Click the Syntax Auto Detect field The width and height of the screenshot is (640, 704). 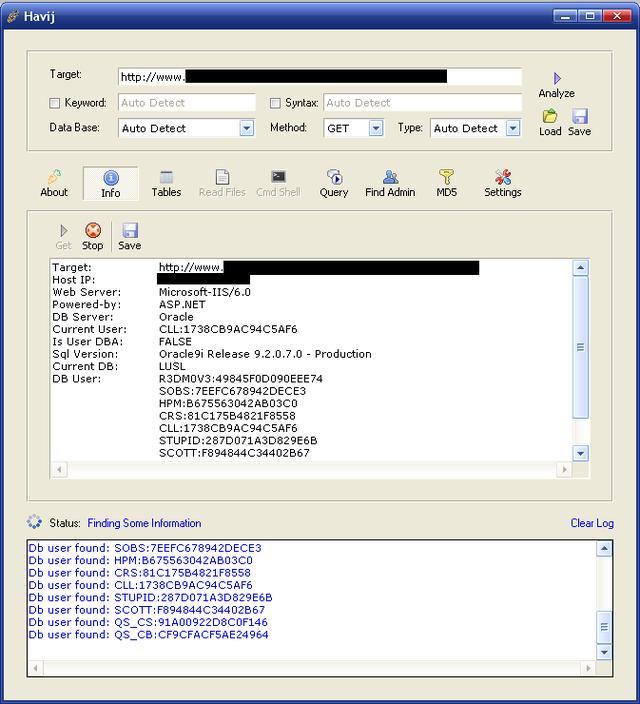coord(423,103)
